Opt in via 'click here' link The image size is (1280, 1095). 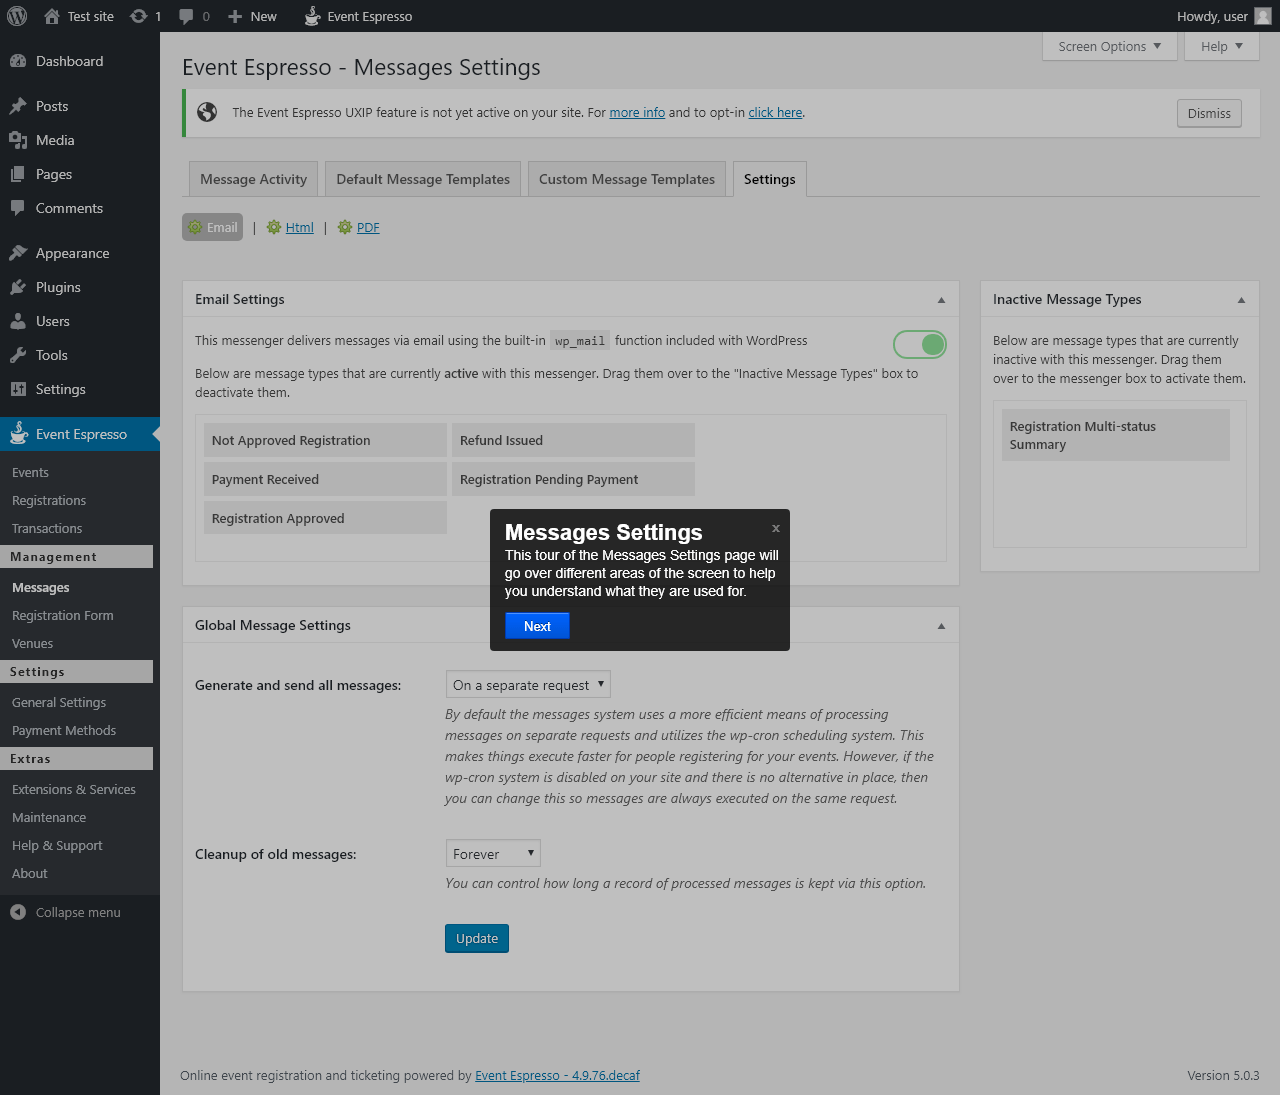click(x=775, y=112)
